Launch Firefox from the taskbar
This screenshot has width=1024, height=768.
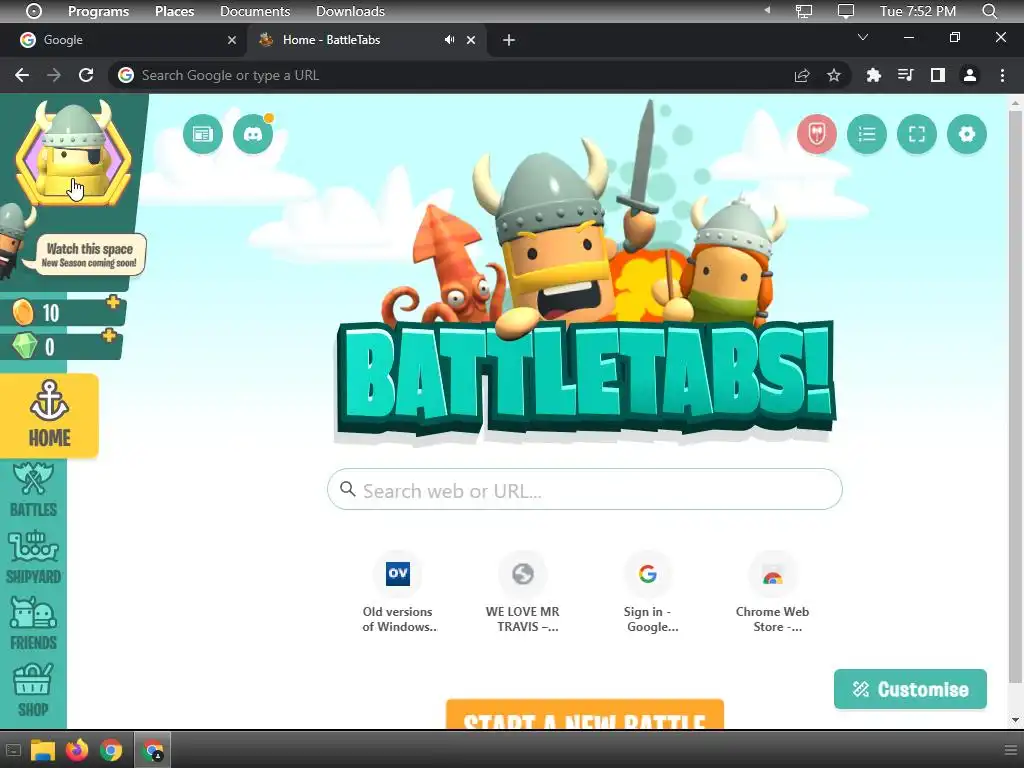point(77,750)
